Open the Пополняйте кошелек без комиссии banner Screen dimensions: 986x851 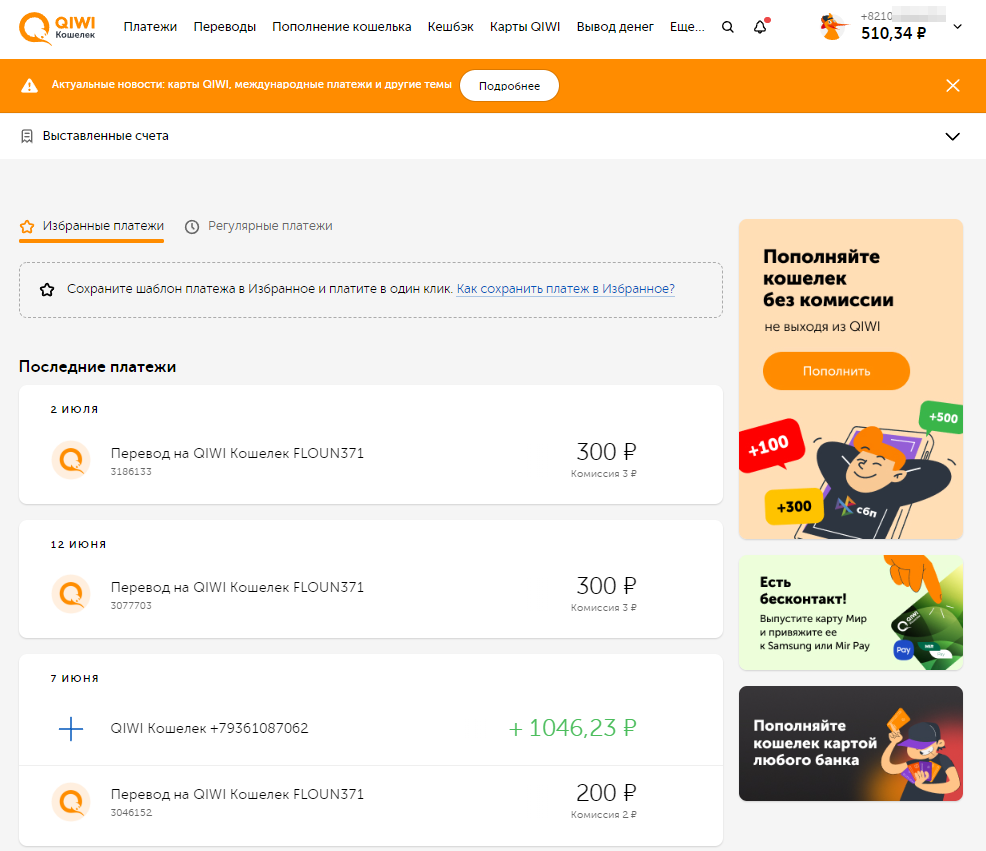coord(851,379)
